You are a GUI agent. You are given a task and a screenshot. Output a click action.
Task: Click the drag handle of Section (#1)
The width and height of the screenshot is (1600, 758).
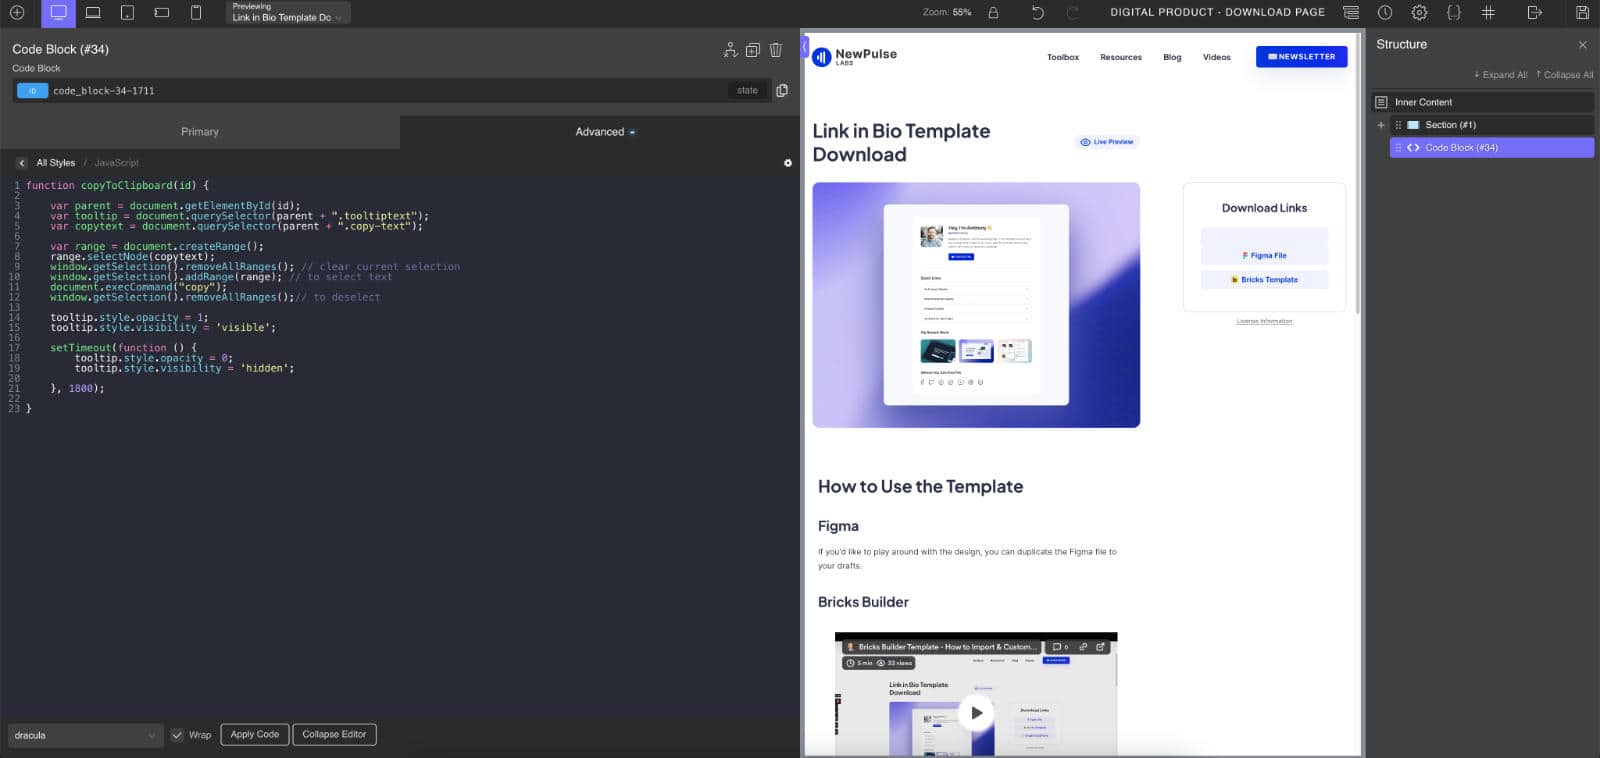(1398, 125)
